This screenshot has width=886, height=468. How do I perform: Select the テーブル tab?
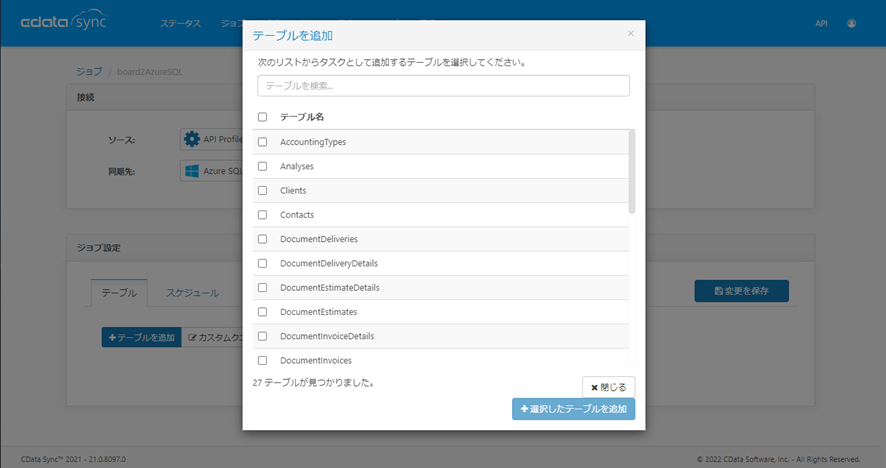pos(120,293)
